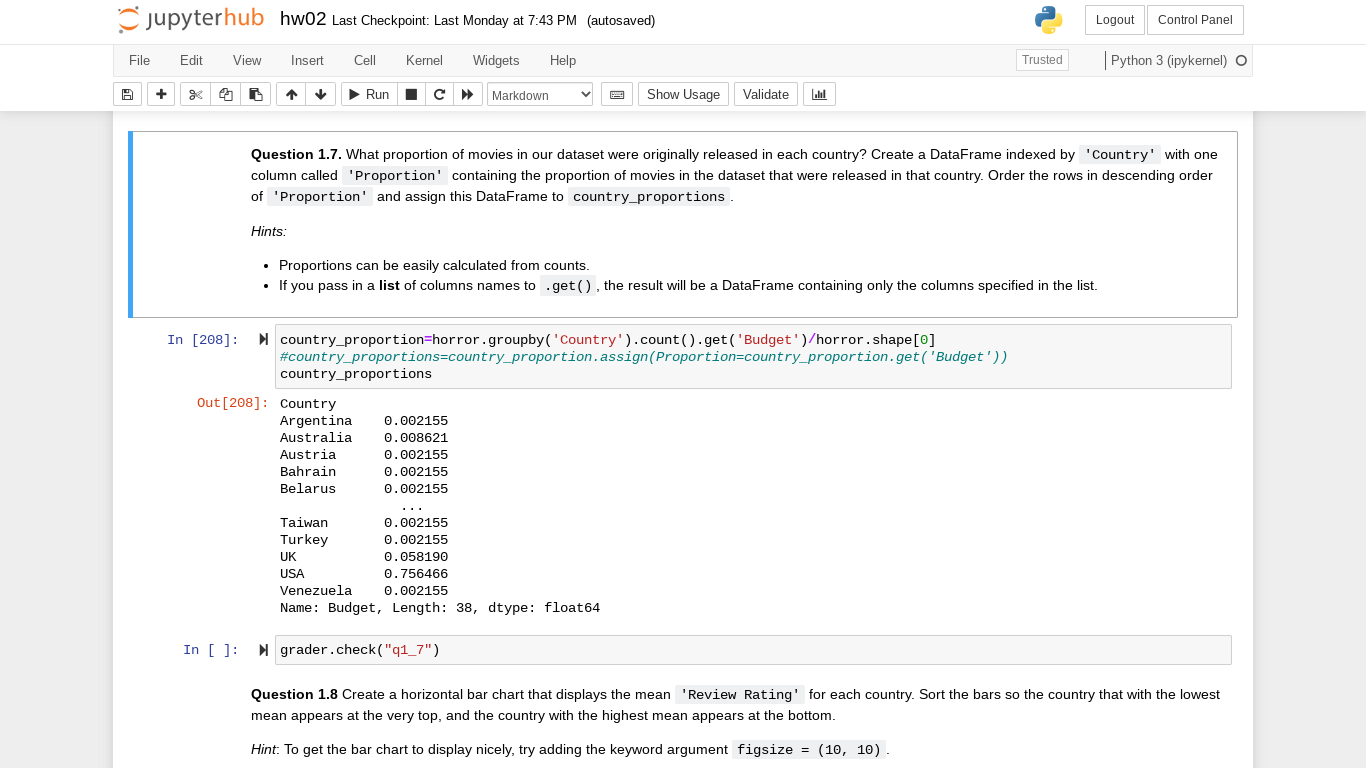Run cell In [208] with side run icon
The width and height of the screenshot is (1366, 768).
(263, 339)
